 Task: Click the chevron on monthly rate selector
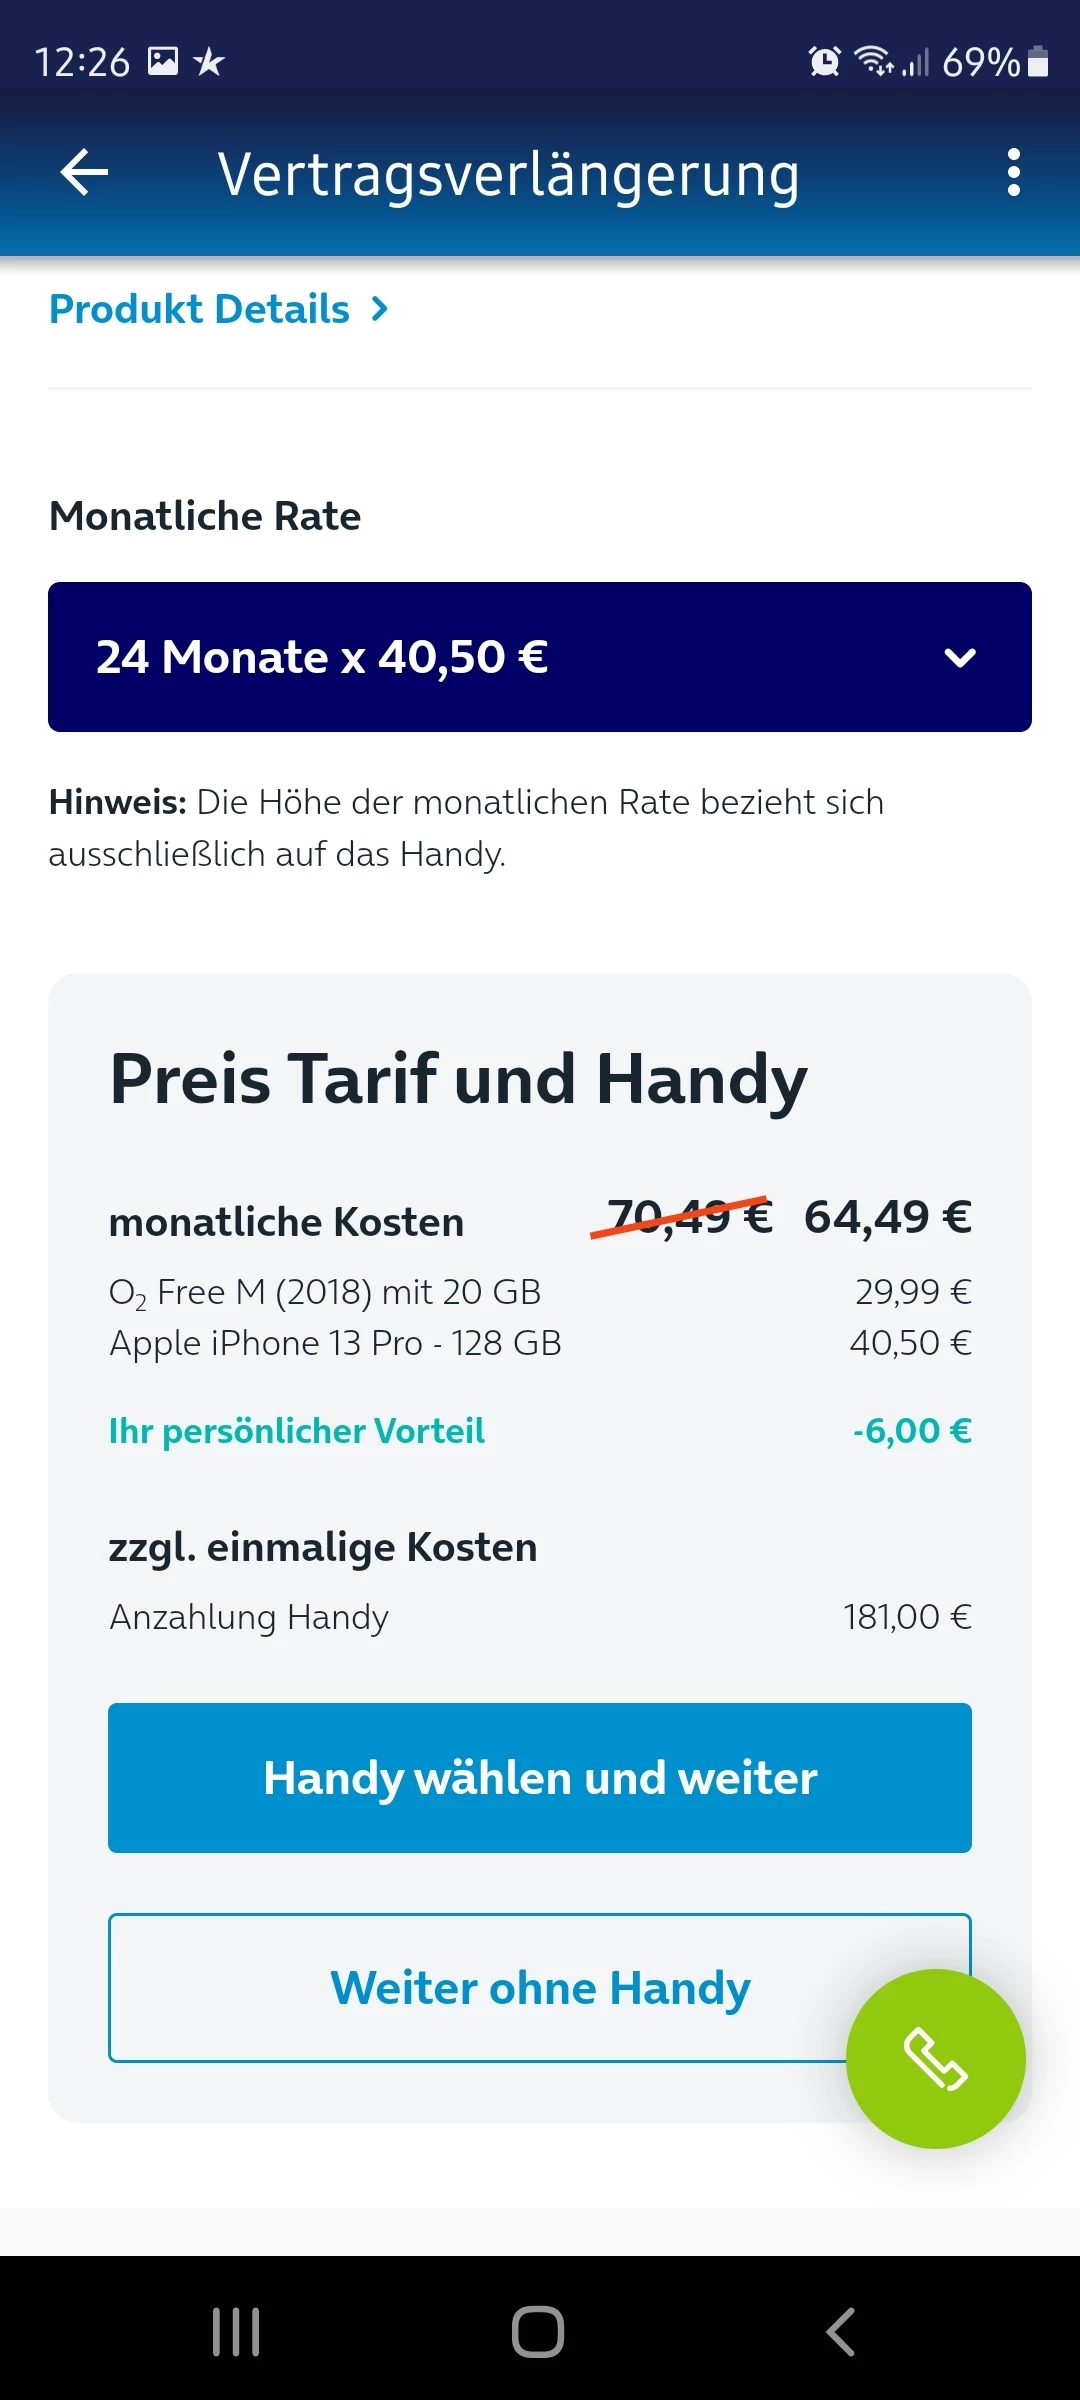coord(960,657)
